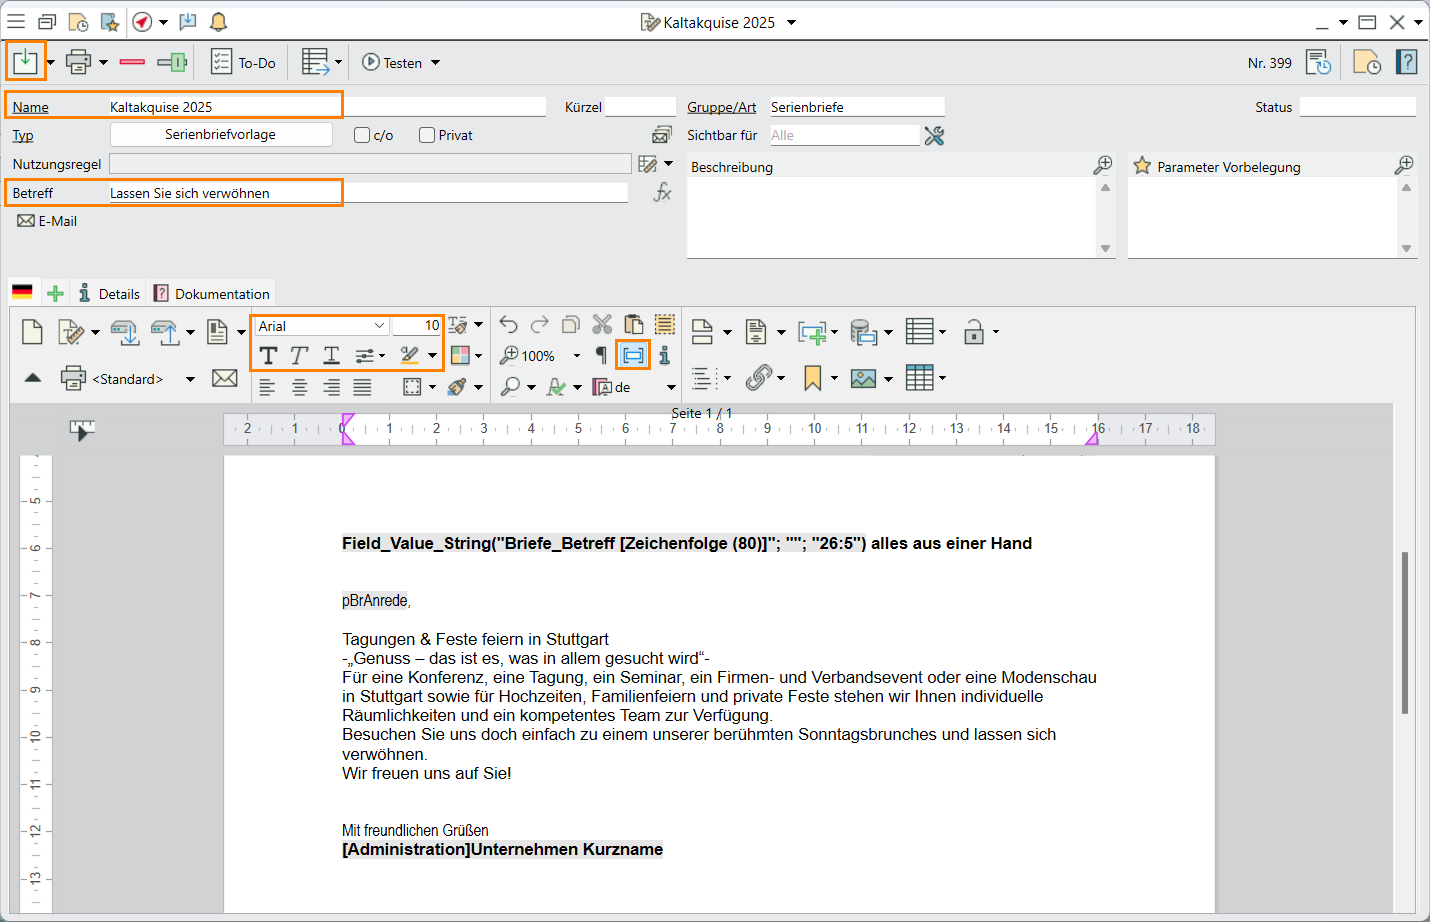Open the 100% zoom dropdown arrow

coord(576,356)
